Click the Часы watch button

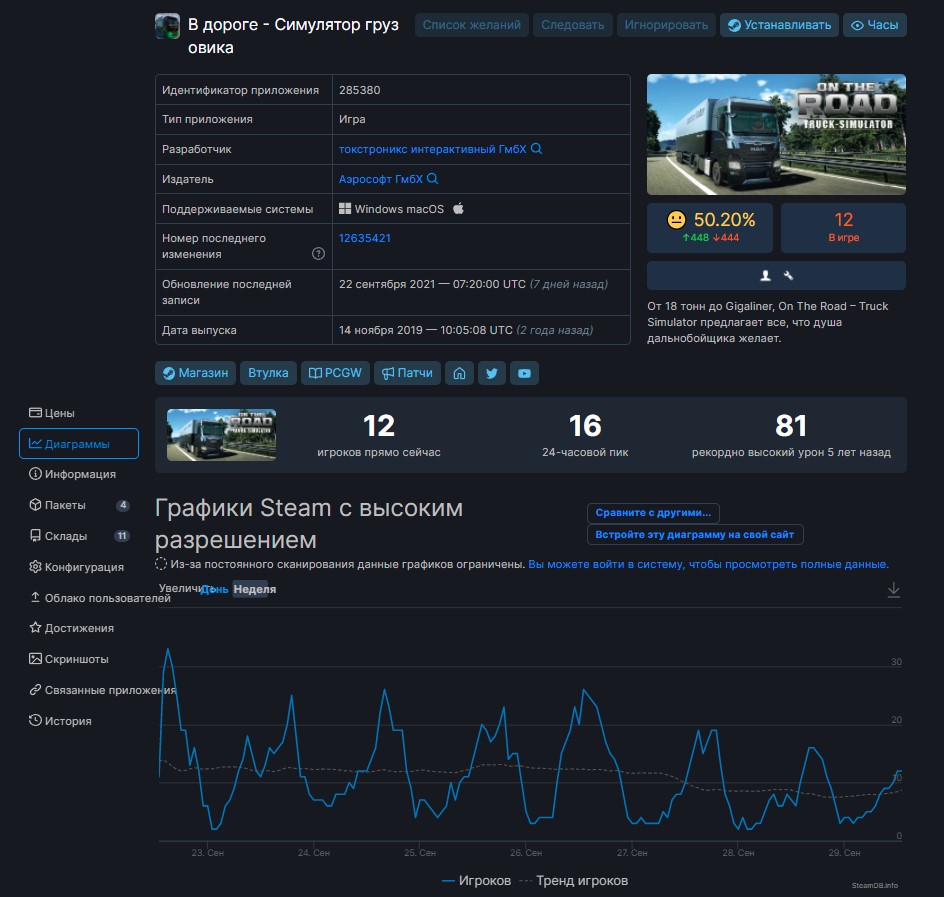(x=875, y=25)
